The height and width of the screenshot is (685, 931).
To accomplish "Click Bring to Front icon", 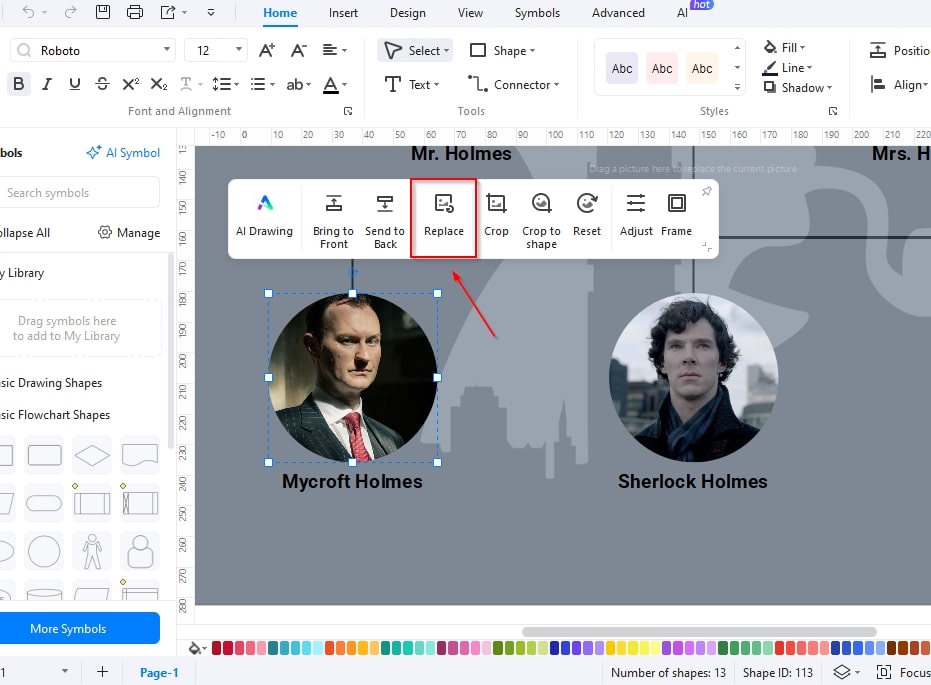I will point(333,221).
